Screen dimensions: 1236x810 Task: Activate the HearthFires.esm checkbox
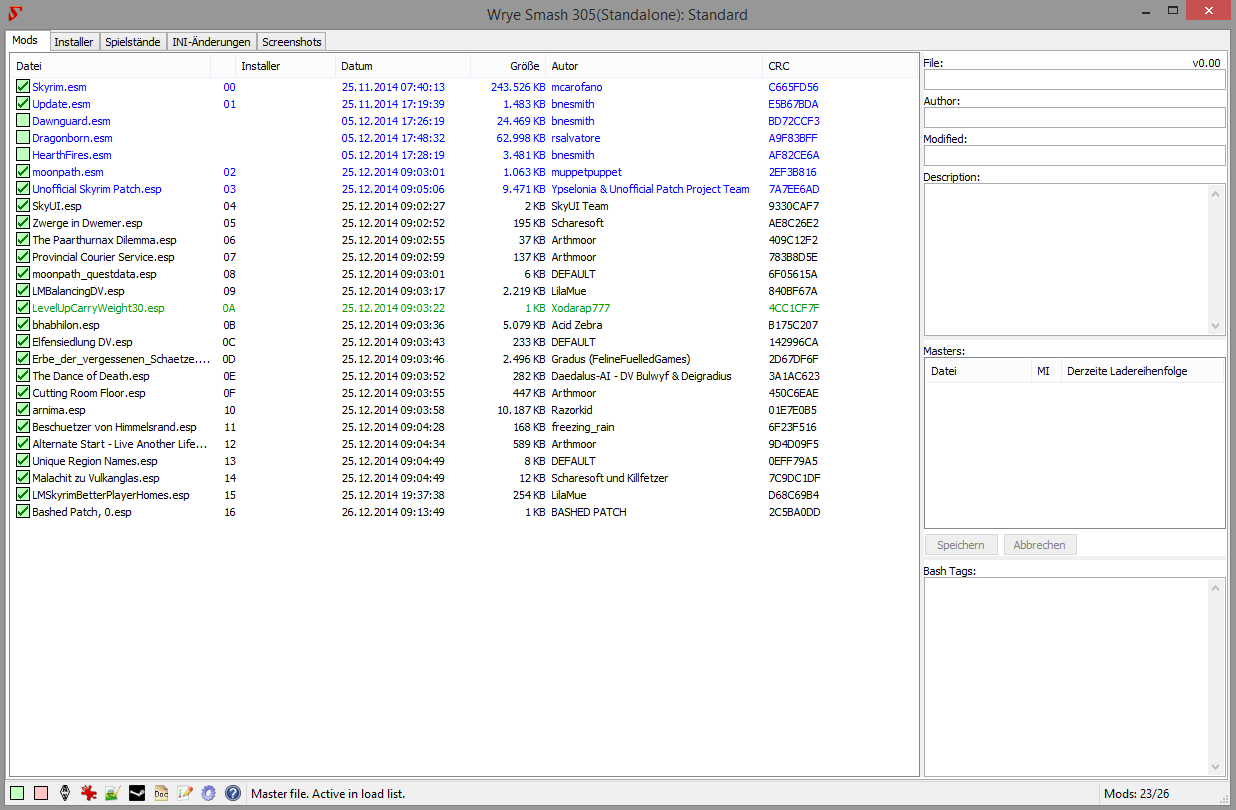[23, 155]
